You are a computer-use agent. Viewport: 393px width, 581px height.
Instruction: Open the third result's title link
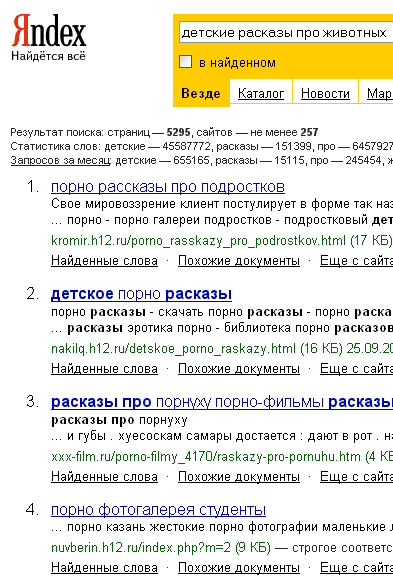(222, 402)
